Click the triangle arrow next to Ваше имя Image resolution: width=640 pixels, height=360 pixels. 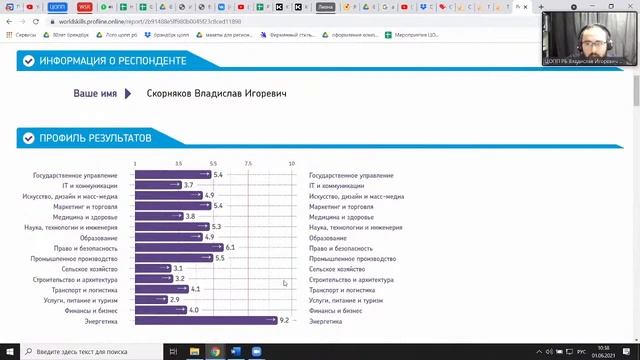click(128, 93)
